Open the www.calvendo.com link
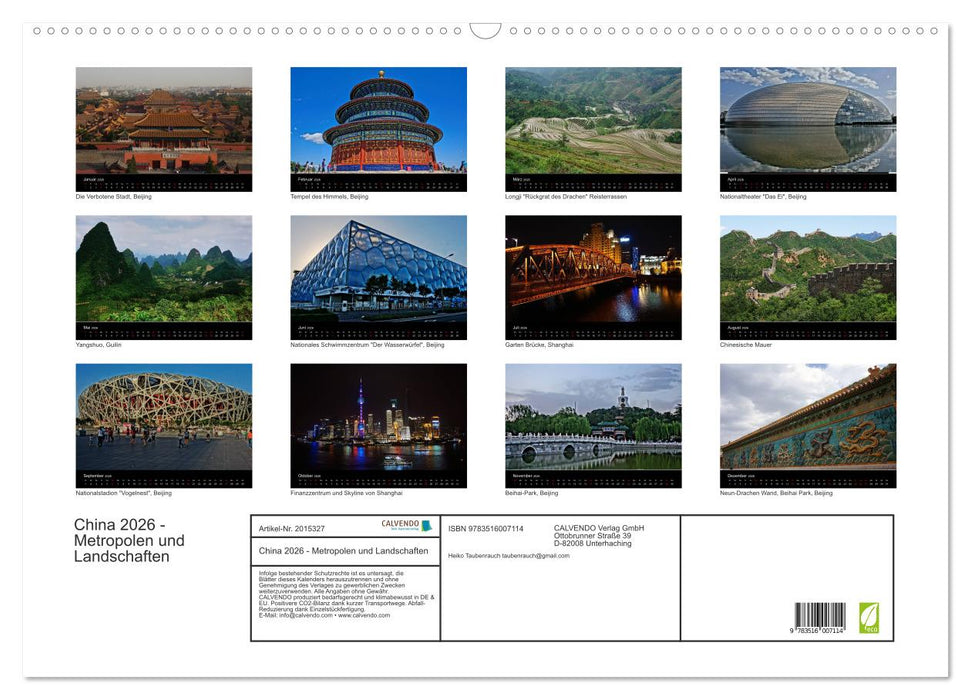The height and width of the screenshot is (700, 971). [366, 617]
